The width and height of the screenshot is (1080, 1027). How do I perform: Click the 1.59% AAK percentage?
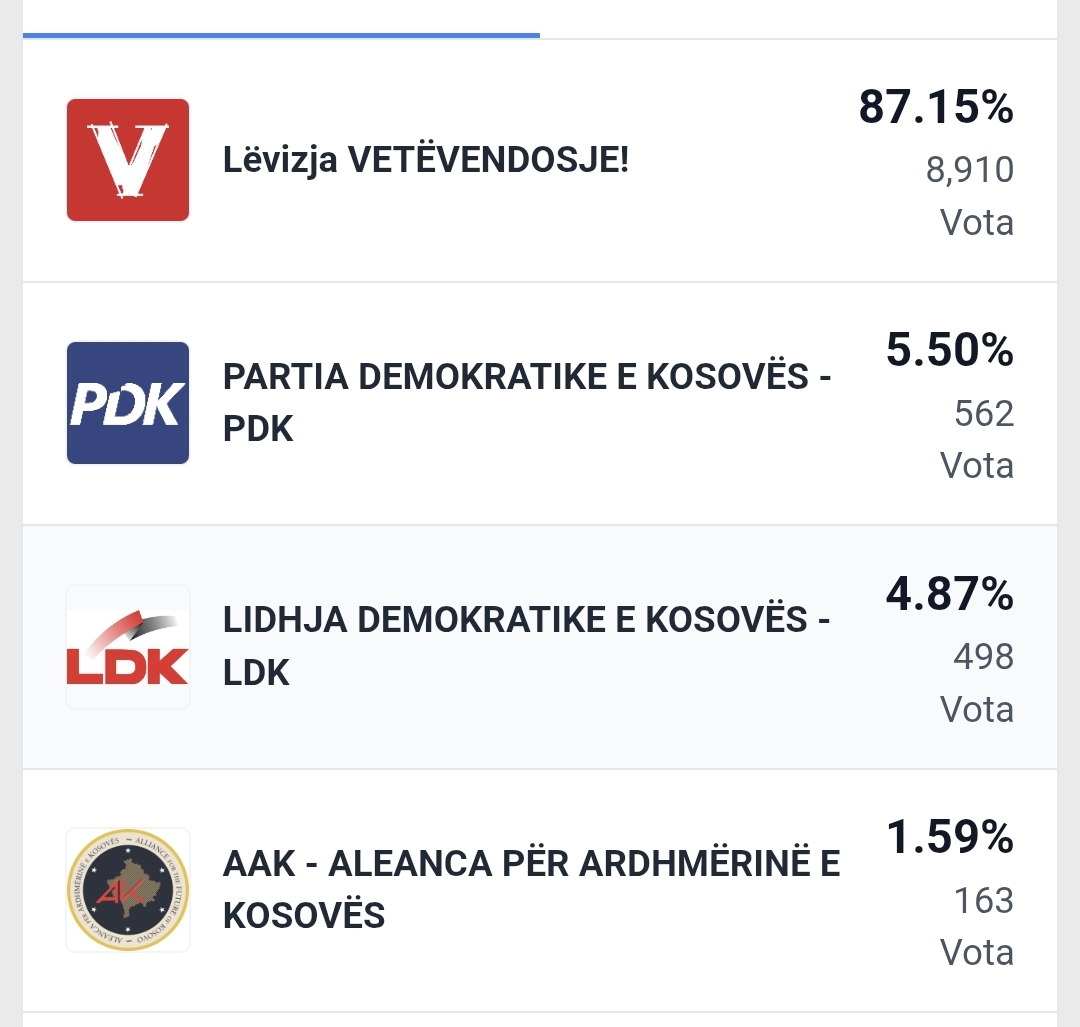(x=949, y=838)
